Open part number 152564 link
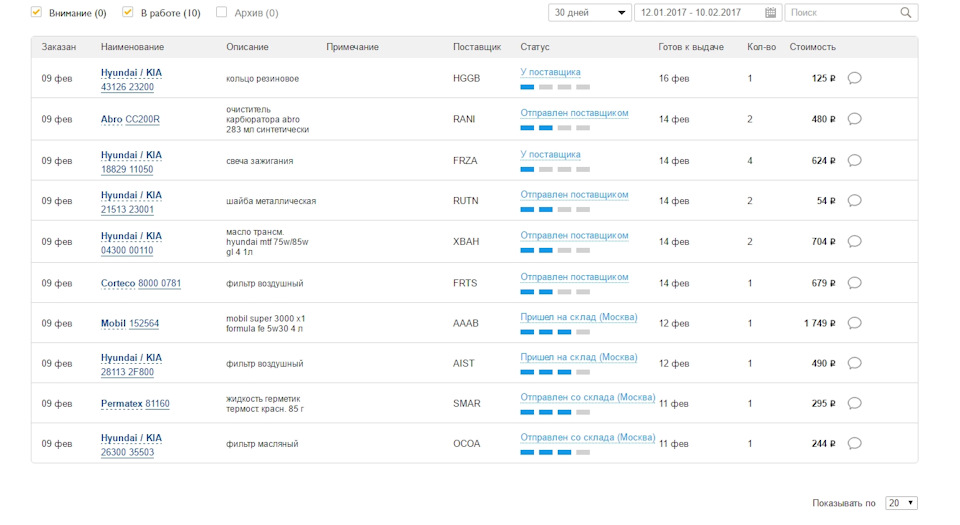Viewport: 960px width, 525px height. [144, 324]
